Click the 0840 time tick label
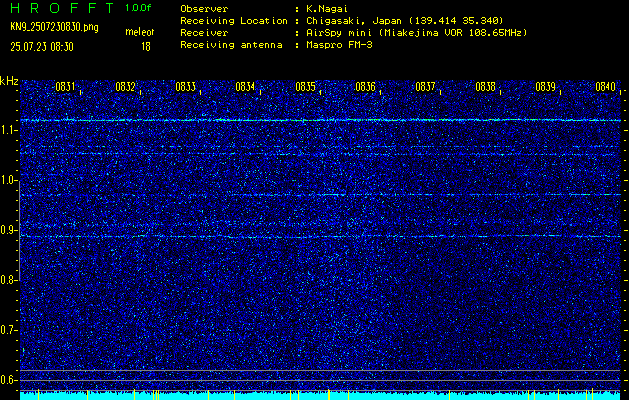The image size is (629, 400). 605,87
